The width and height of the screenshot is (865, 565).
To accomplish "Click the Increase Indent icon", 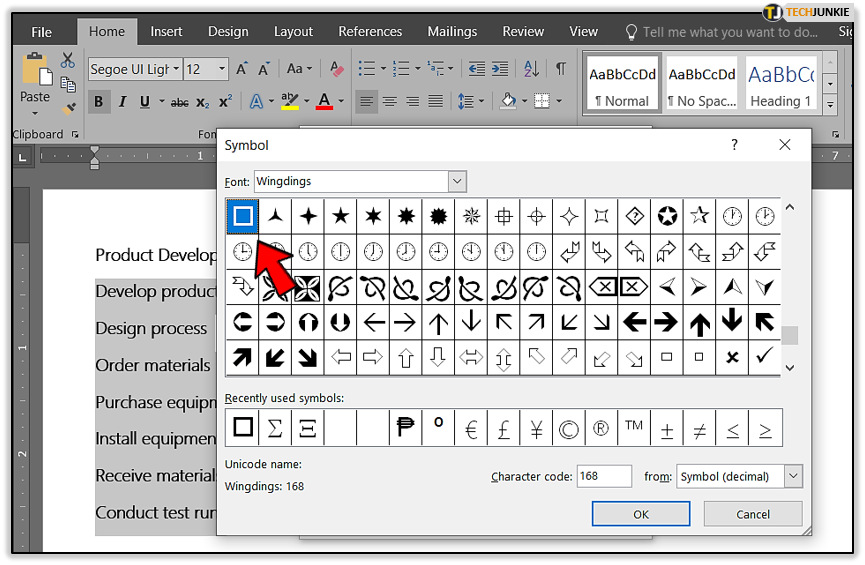I will [499, 69].
